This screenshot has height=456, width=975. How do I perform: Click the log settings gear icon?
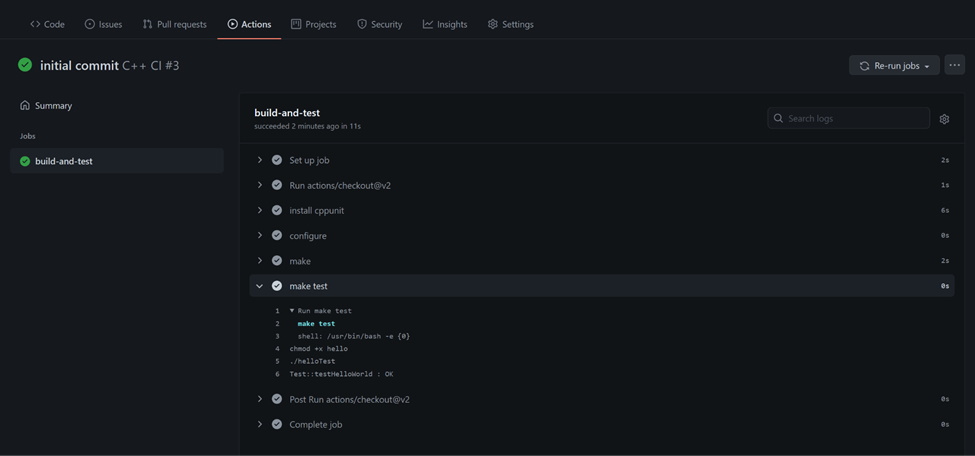point(944,119)
